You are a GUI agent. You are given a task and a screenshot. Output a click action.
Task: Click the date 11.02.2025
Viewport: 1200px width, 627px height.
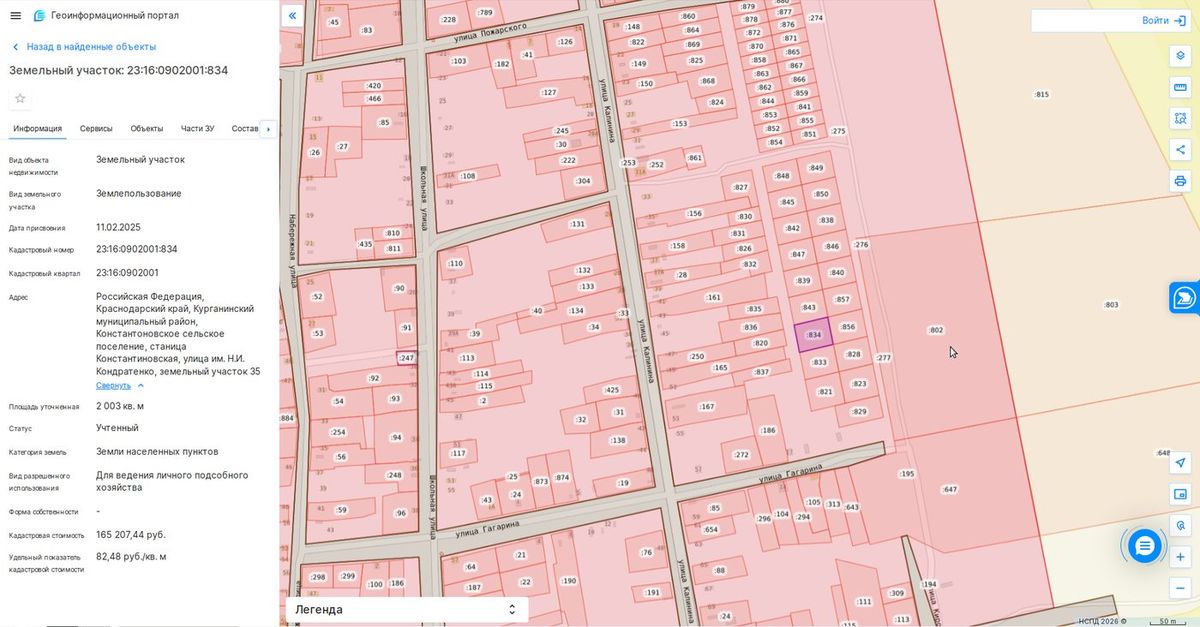click(x=118, y=227)
